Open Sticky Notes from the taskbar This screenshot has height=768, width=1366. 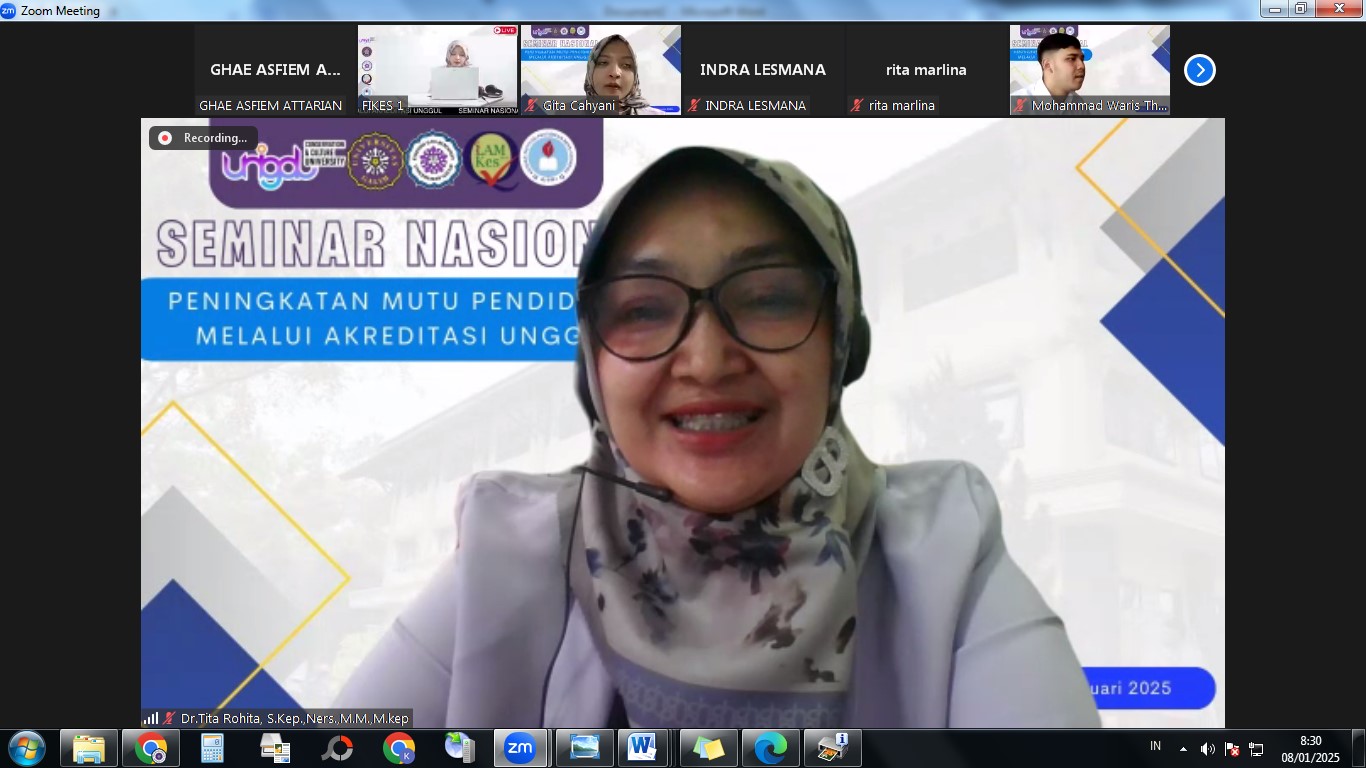coord(708,748)
